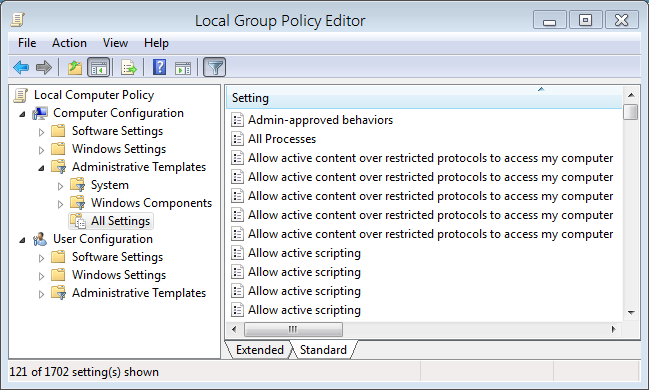Screen dimensions: 649x390
Task: Expand the Windows Components folder
Action: tap(60, 204)
